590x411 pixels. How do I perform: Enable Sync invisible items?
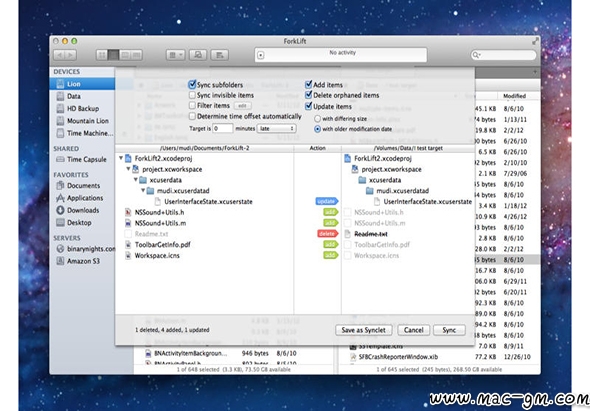tap(192, 95)
